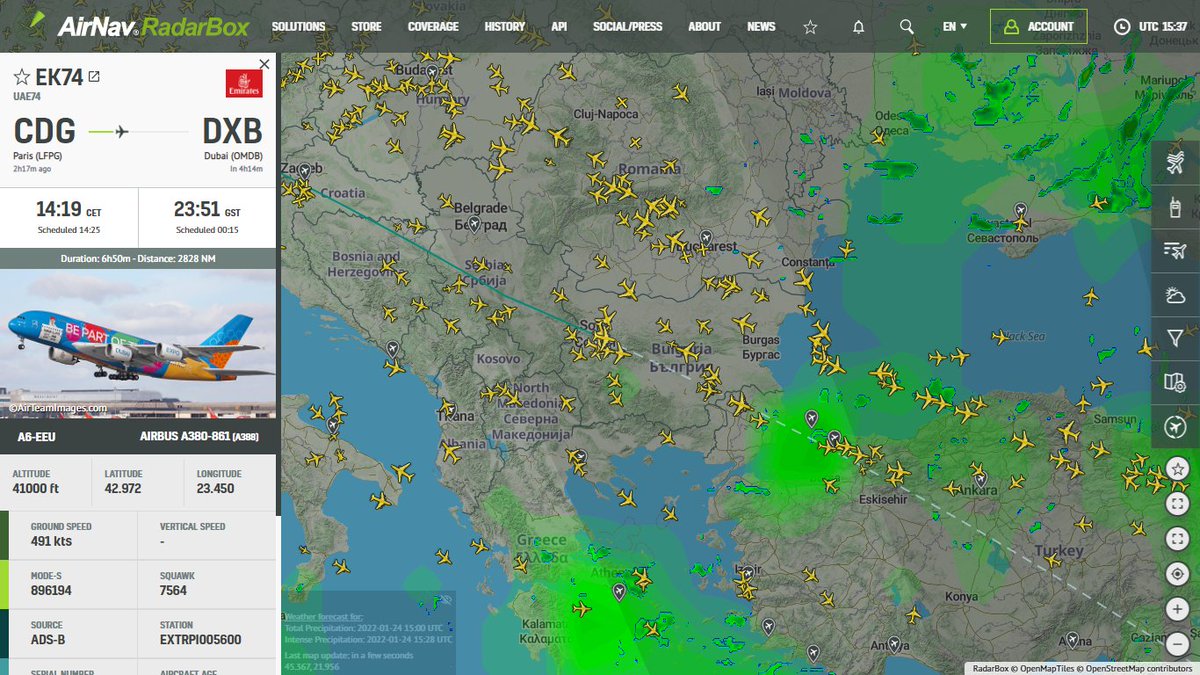Click the round star map button
The image size is (1200, 675).
(x=1177, y=469)
